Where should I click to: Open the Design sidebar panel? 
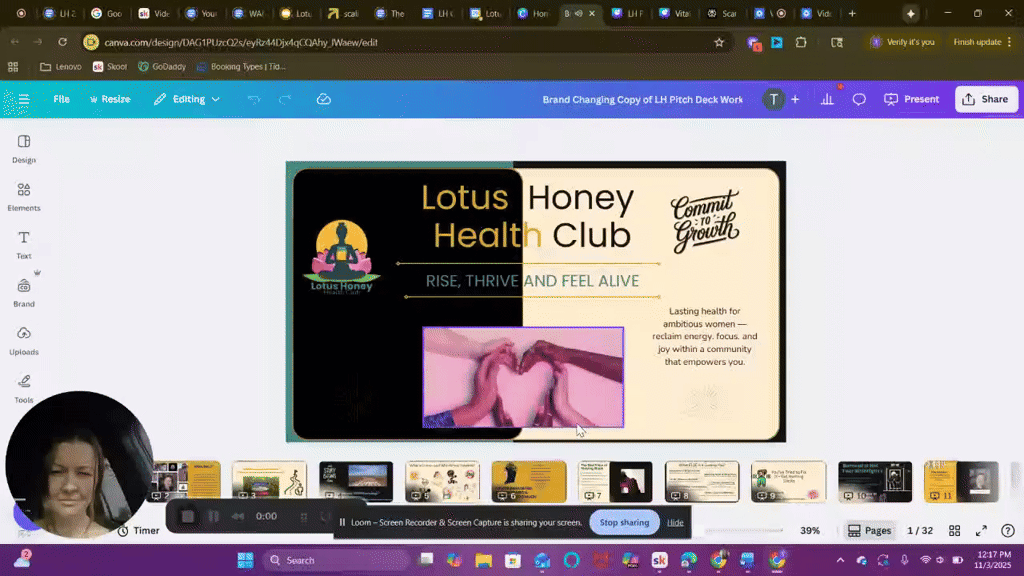pos(24,149)
